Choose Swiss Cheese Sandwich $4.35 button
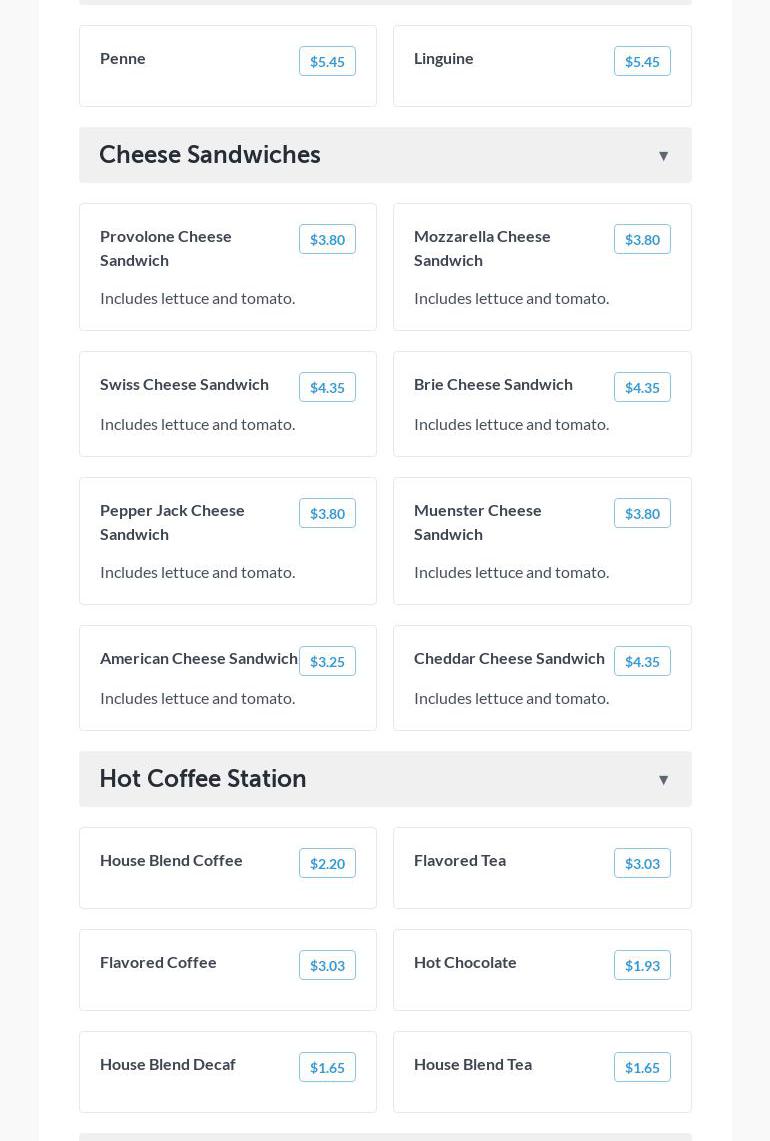Screen dimensions: 770x1141 point(327,388)
